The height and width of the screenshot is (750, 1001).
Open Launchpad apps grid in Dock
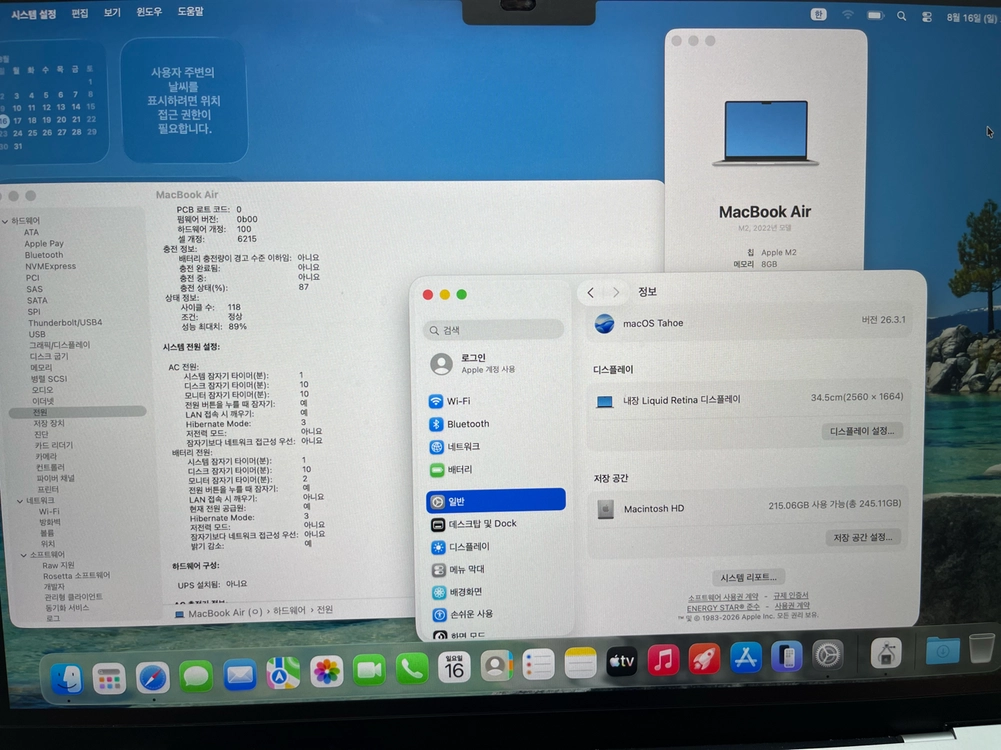click(109, 679)
